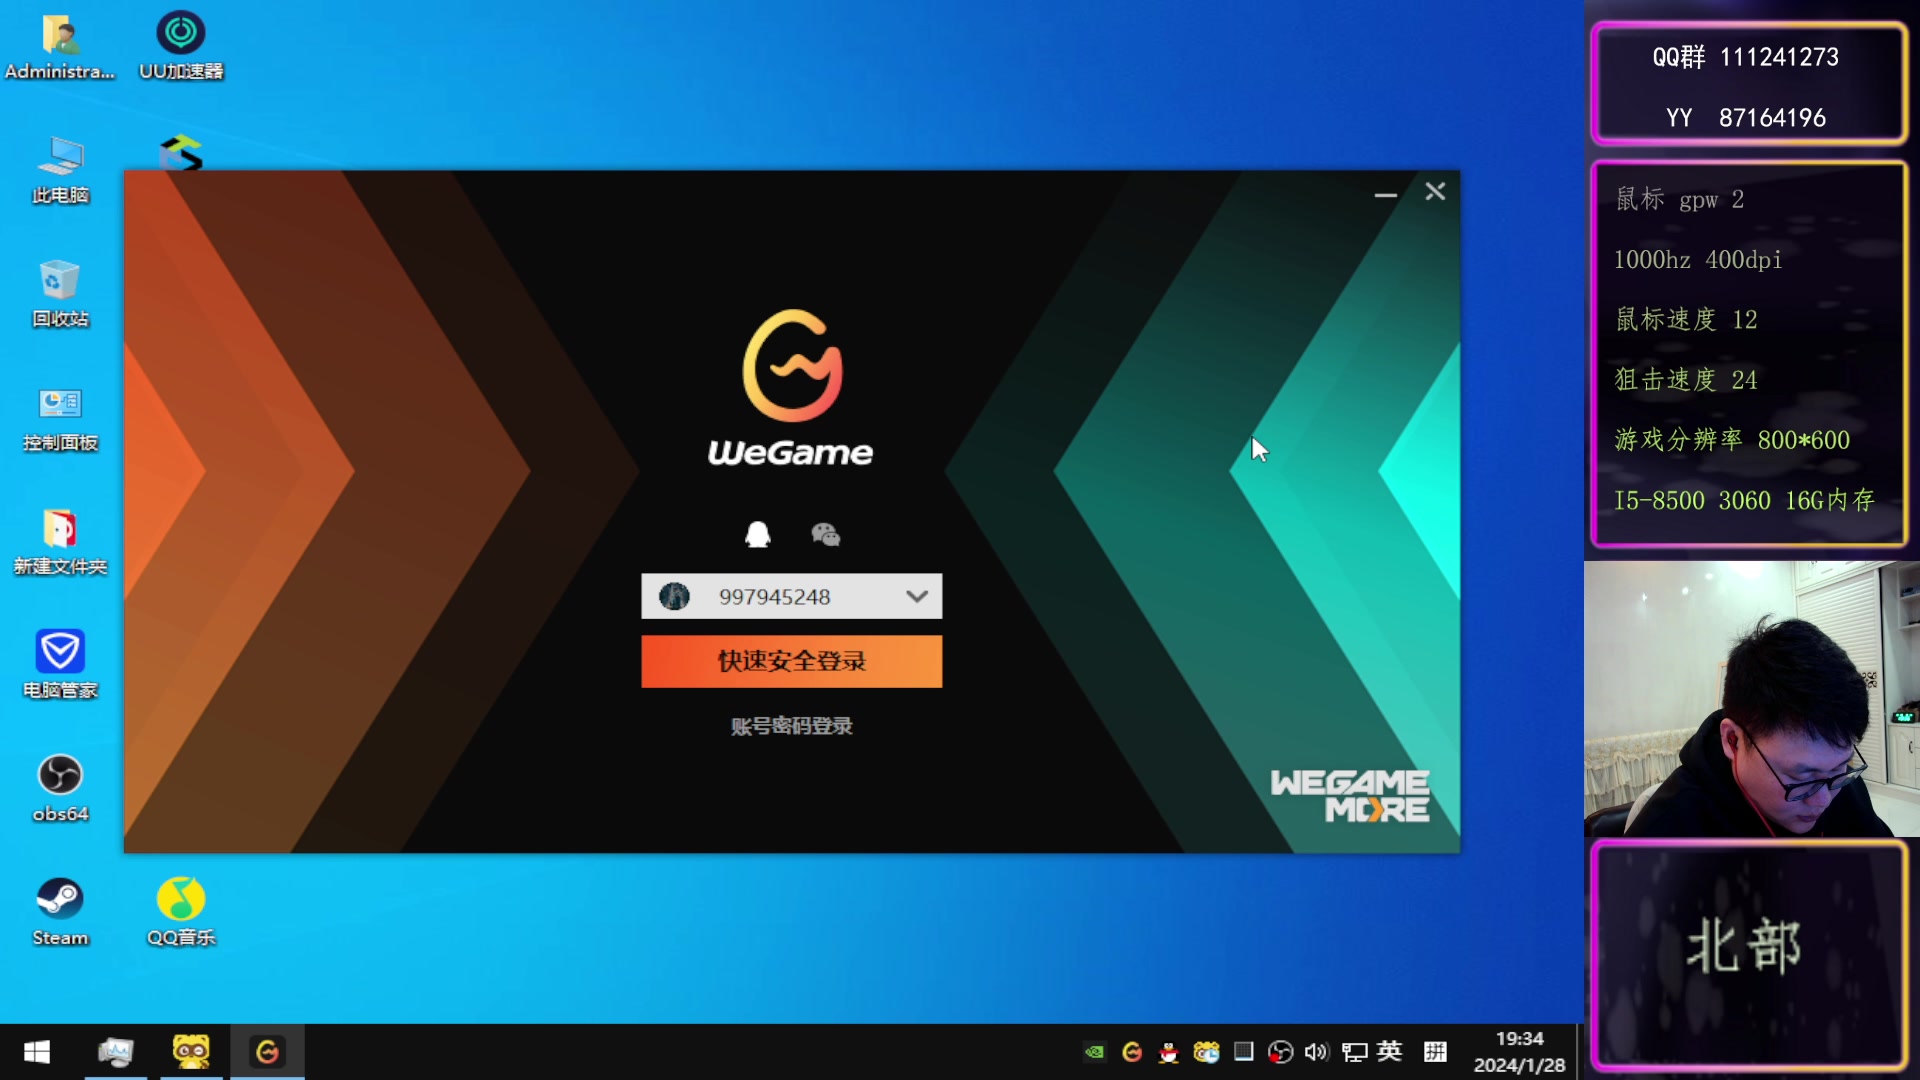Open the 账号密码登录 password login link
The width and height of the screenshot is (1920, 1080).
791,726
